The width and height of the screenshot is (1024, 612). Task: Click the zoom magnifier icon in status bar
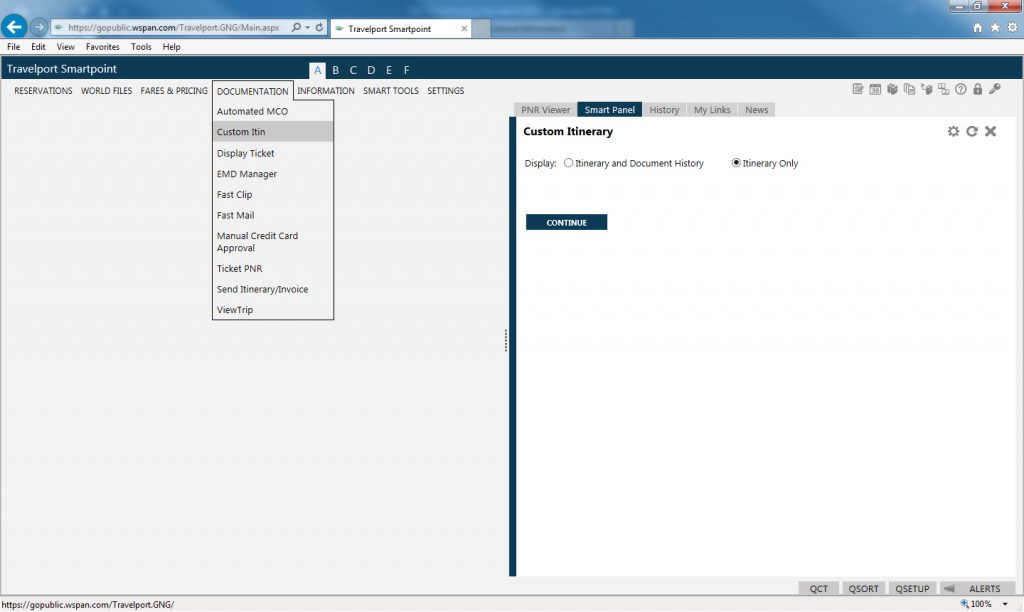[965, 604]
